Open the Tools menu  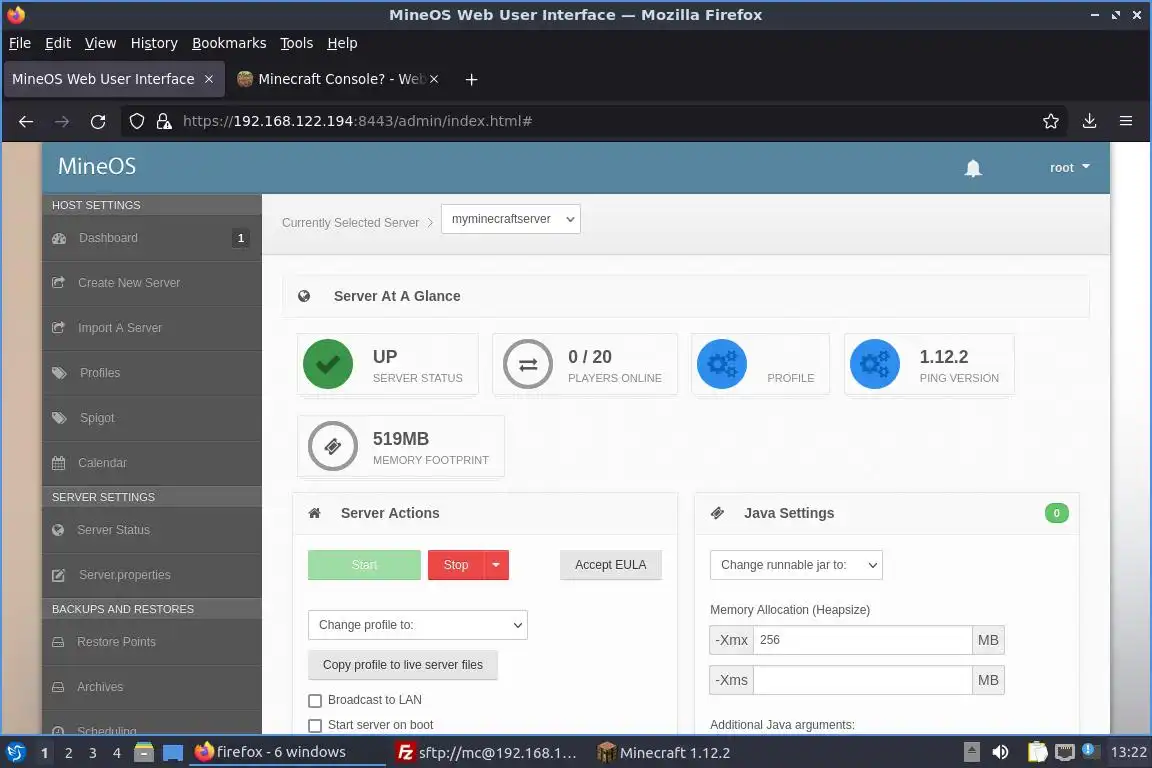[297, 43]
